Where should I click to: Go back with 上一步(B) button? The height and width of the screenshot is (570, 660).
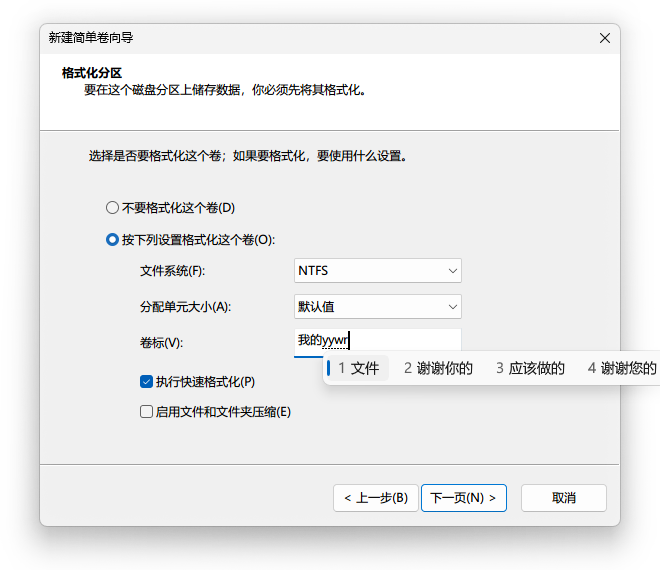pos(376,498)
